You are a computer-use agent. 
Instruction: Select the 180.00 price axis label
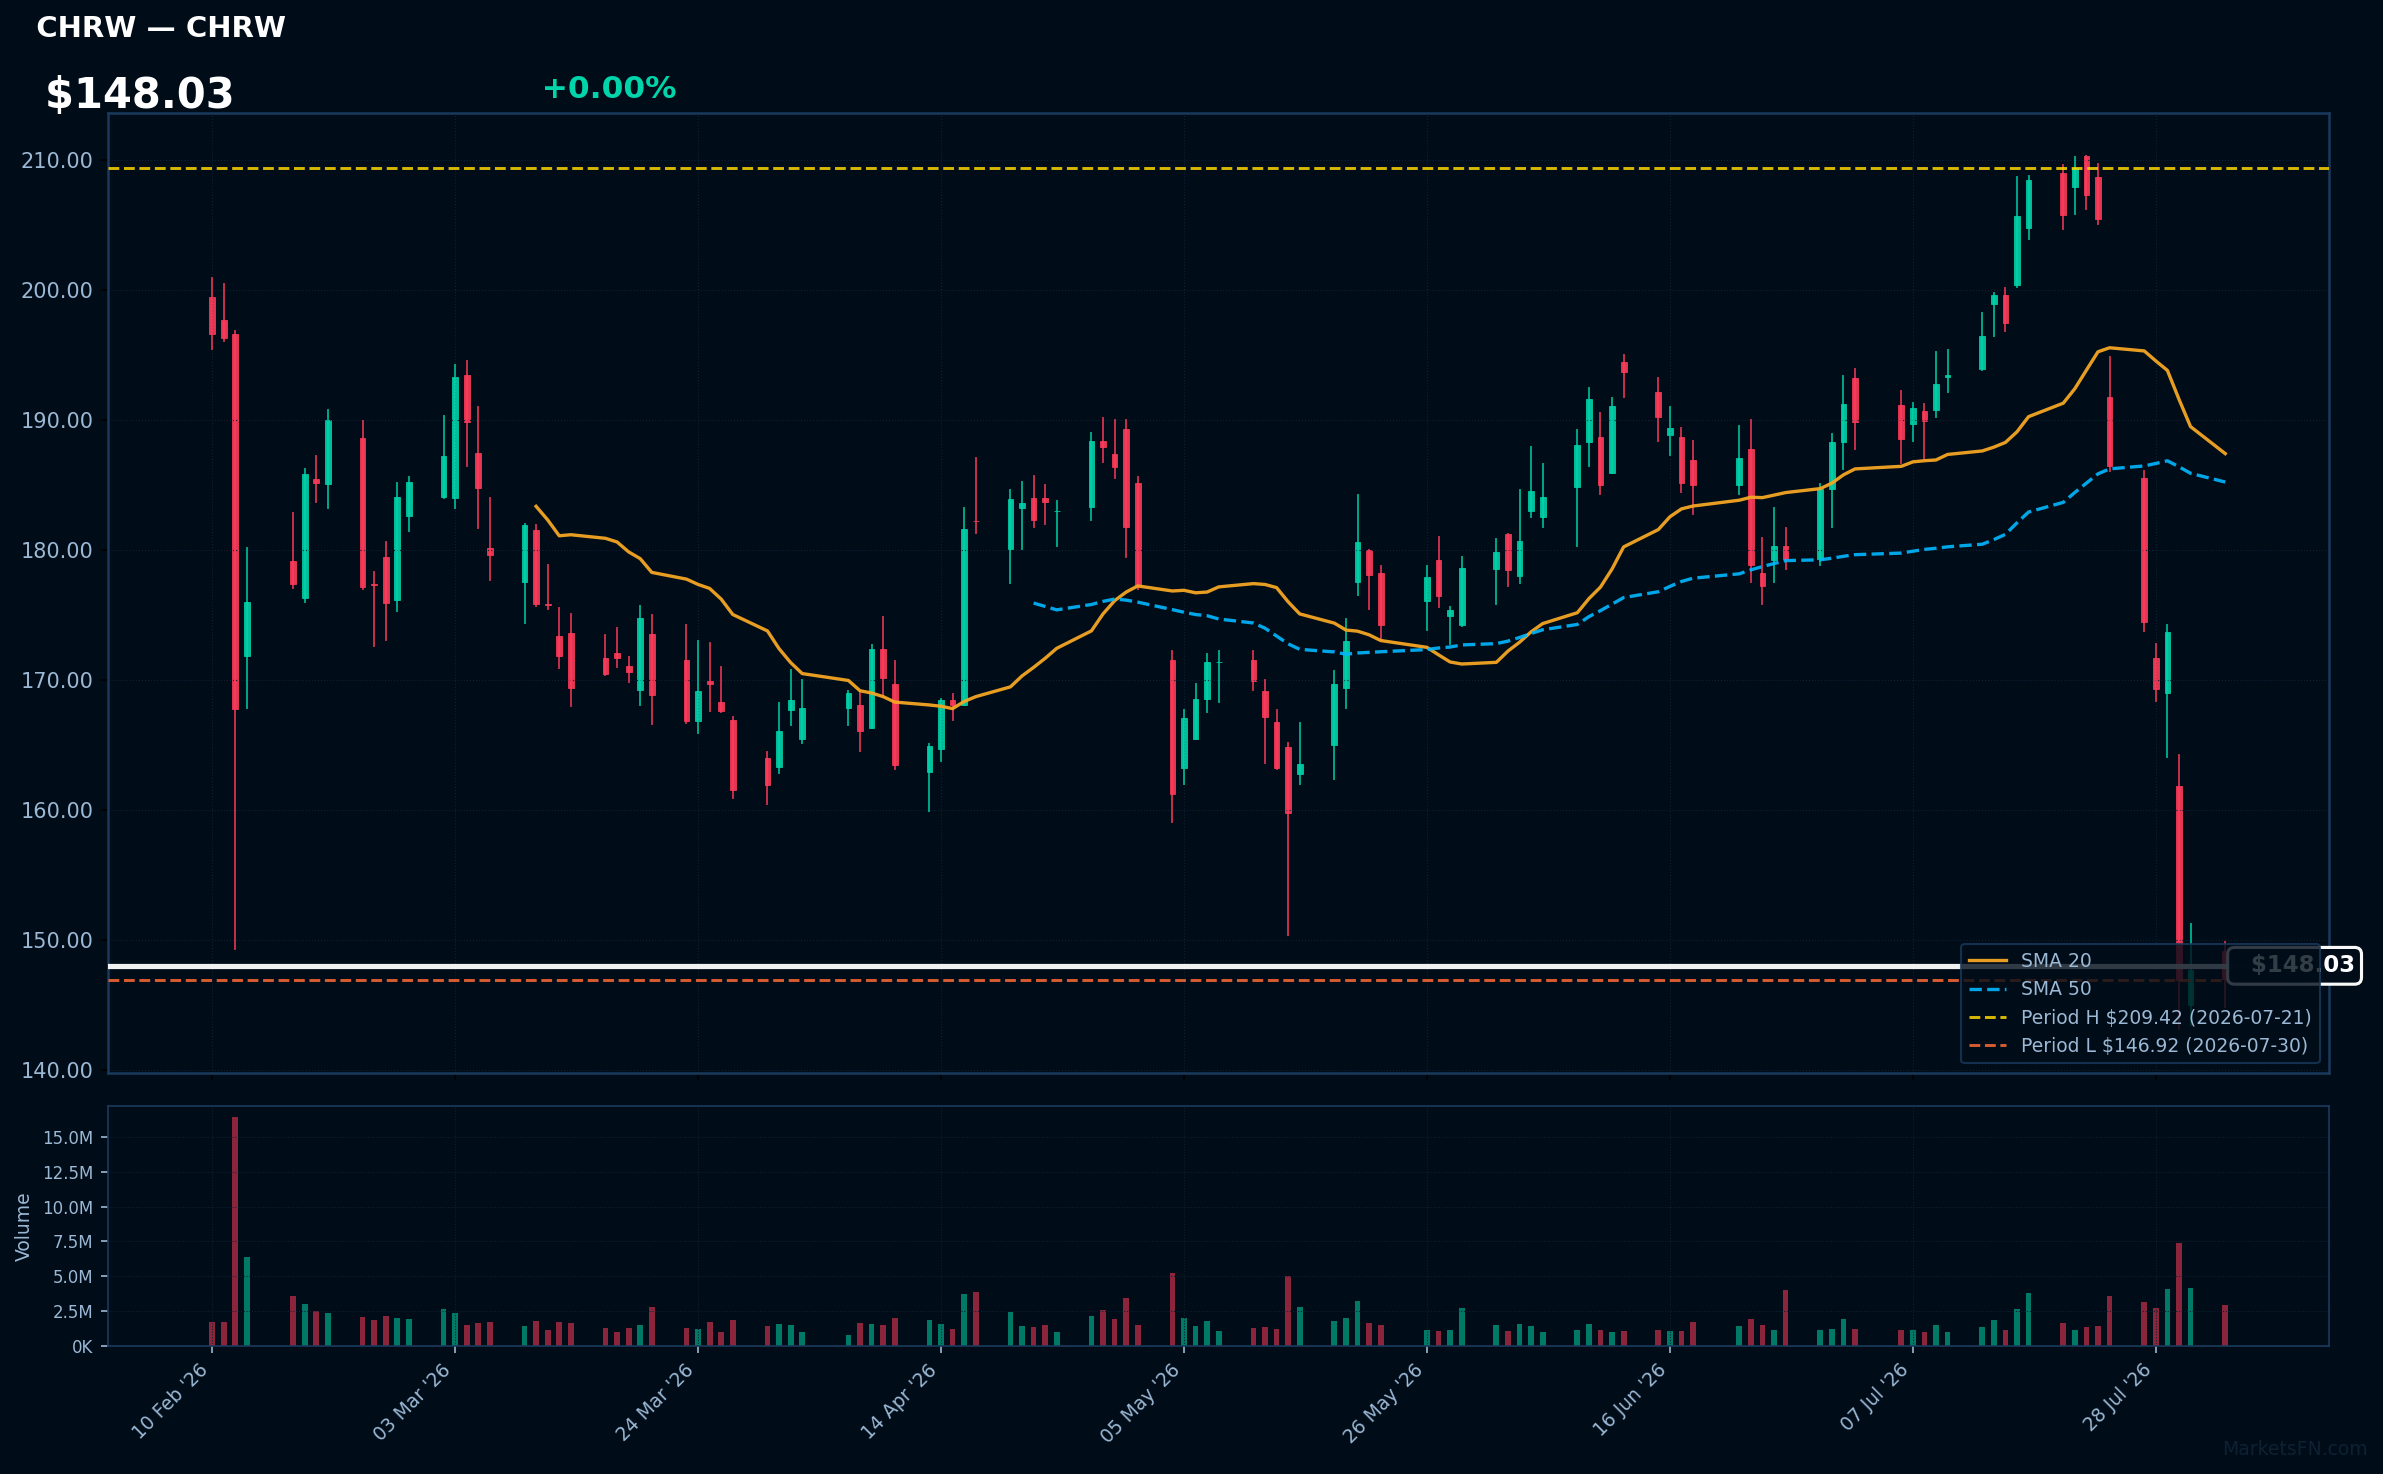57,551
